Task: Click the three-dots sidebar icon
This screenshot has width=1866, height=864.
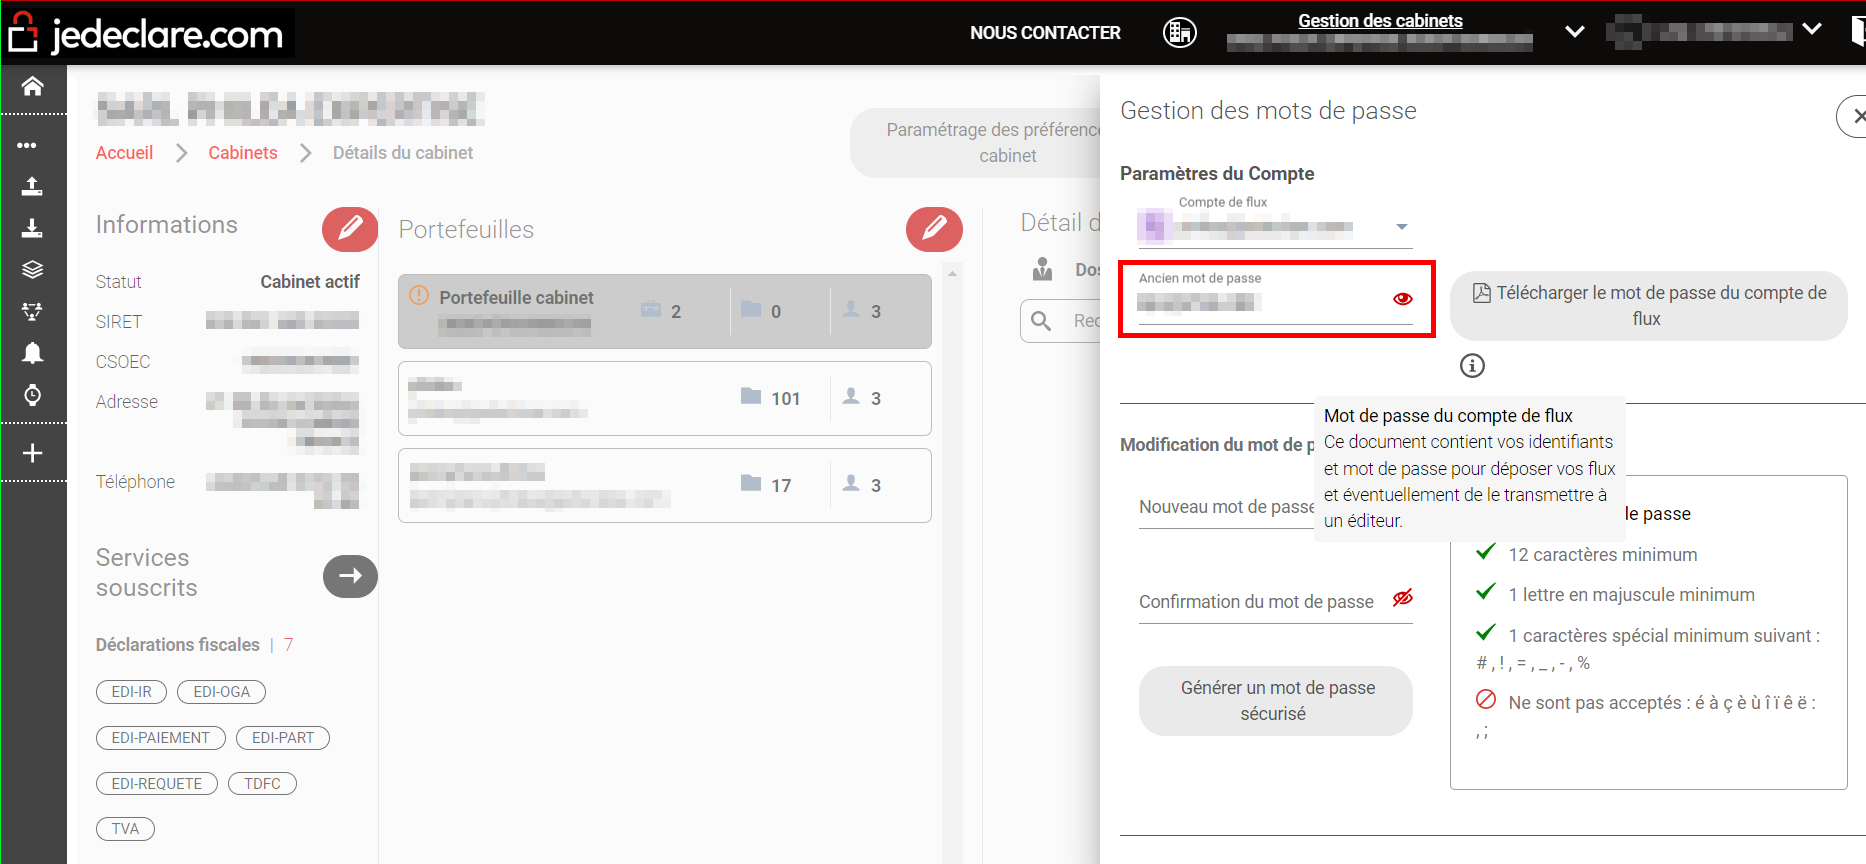Action: (27, 145)
